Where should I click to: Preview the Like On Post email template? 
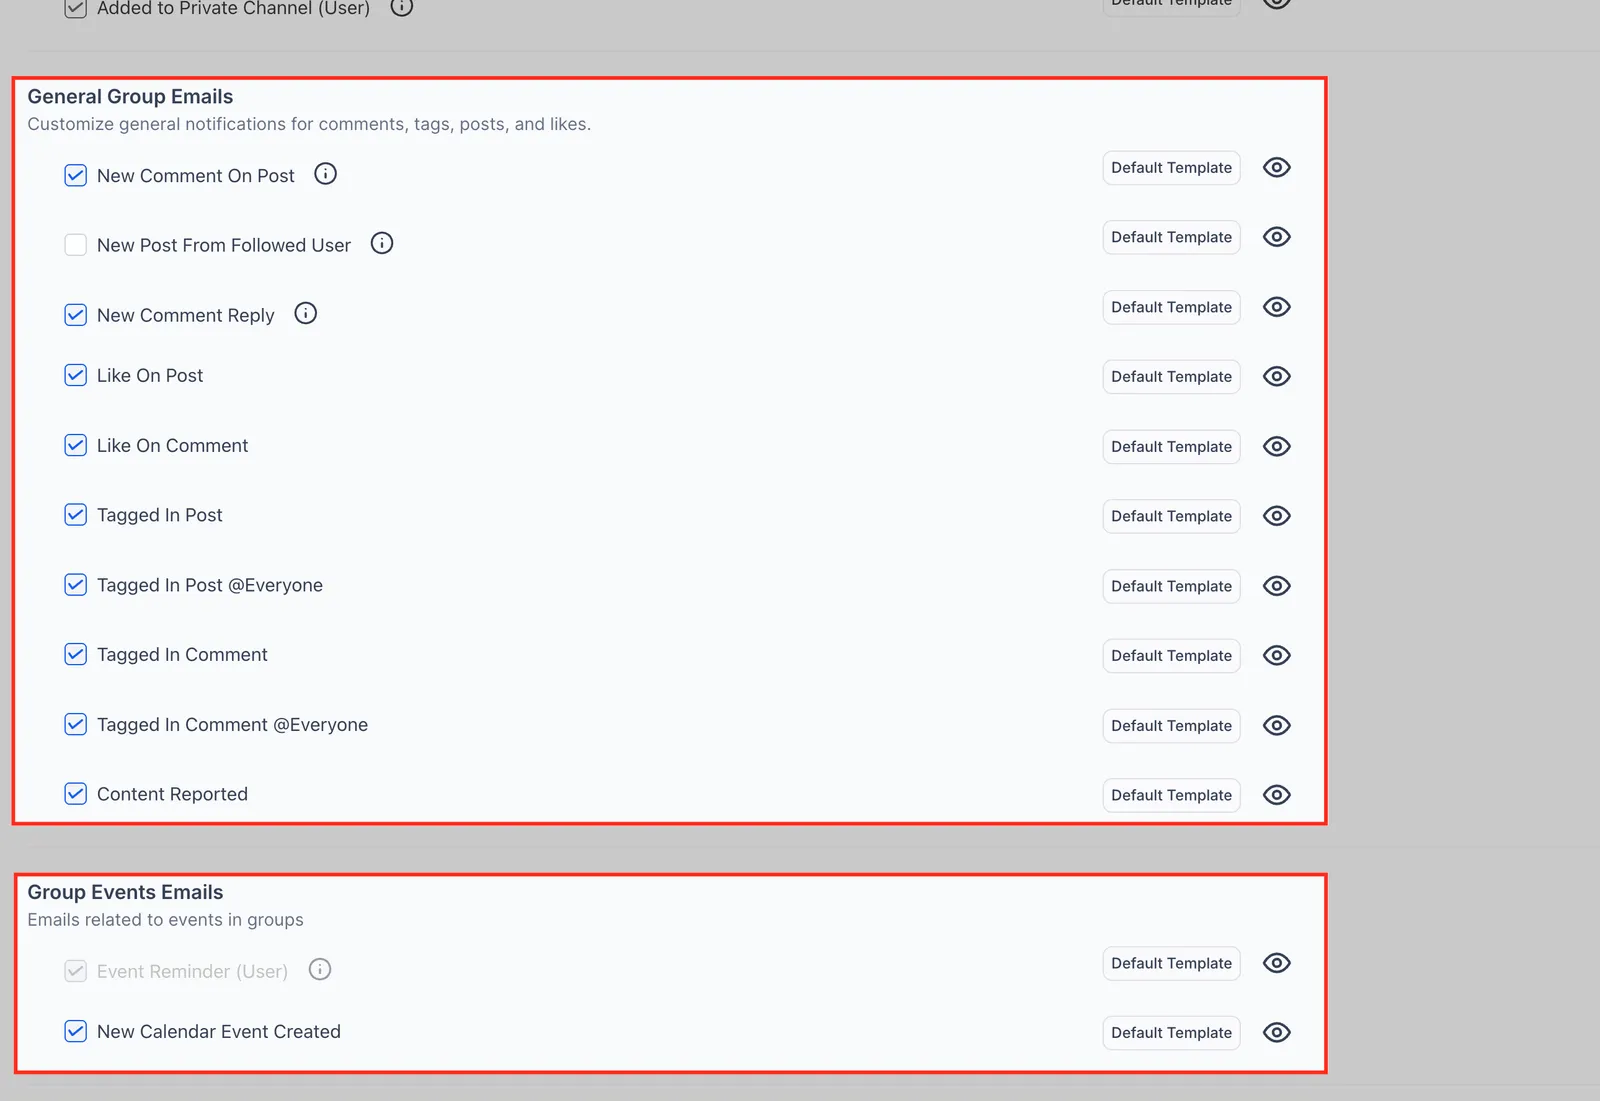(1276, 377)
